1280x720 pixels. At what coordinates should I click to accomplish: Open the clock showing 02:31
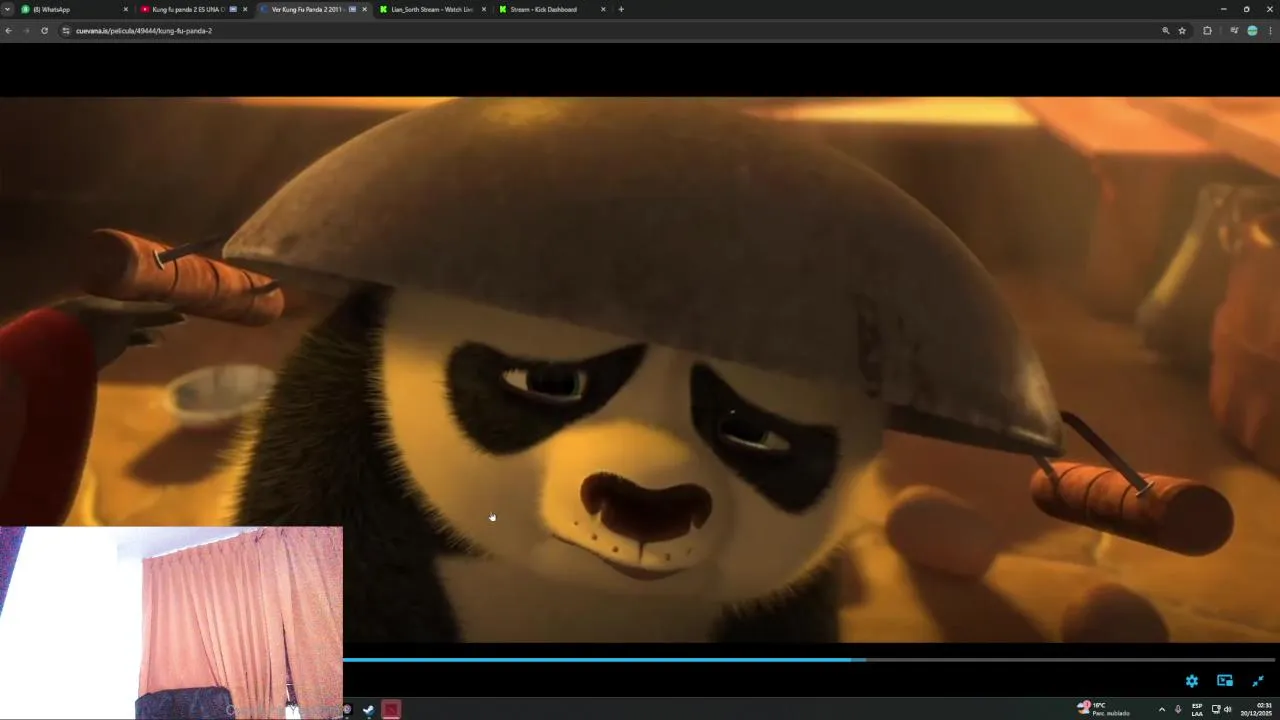[x=1256, y=709]
